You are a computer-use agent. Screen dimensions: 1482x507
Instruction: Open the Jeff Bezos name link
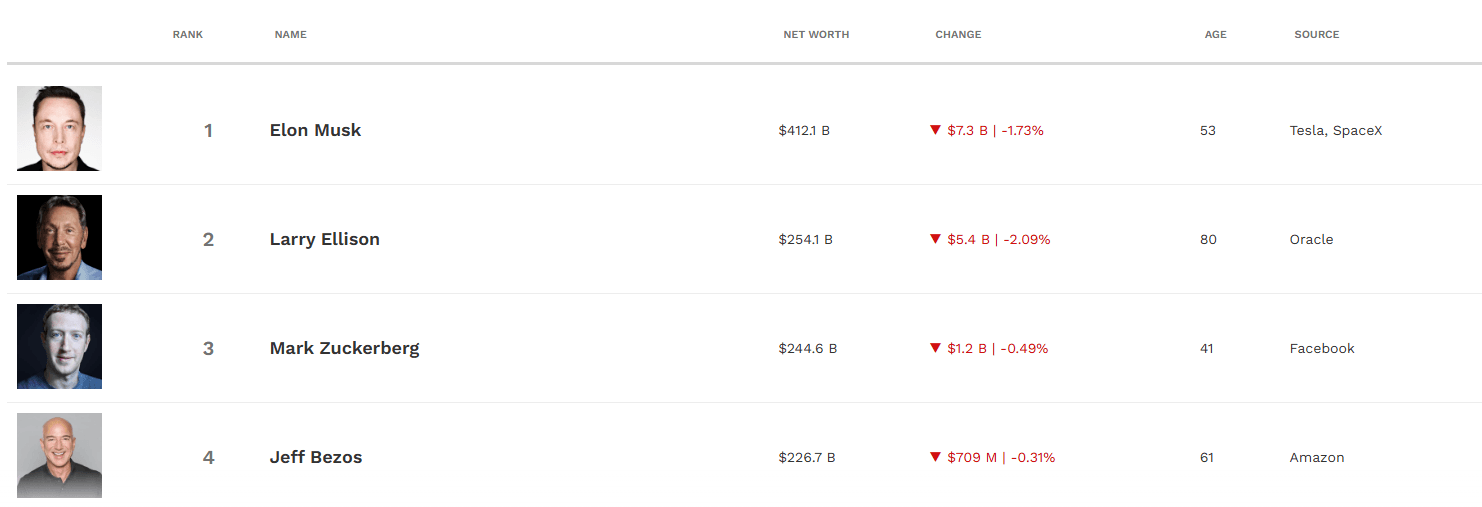point(315,457)
